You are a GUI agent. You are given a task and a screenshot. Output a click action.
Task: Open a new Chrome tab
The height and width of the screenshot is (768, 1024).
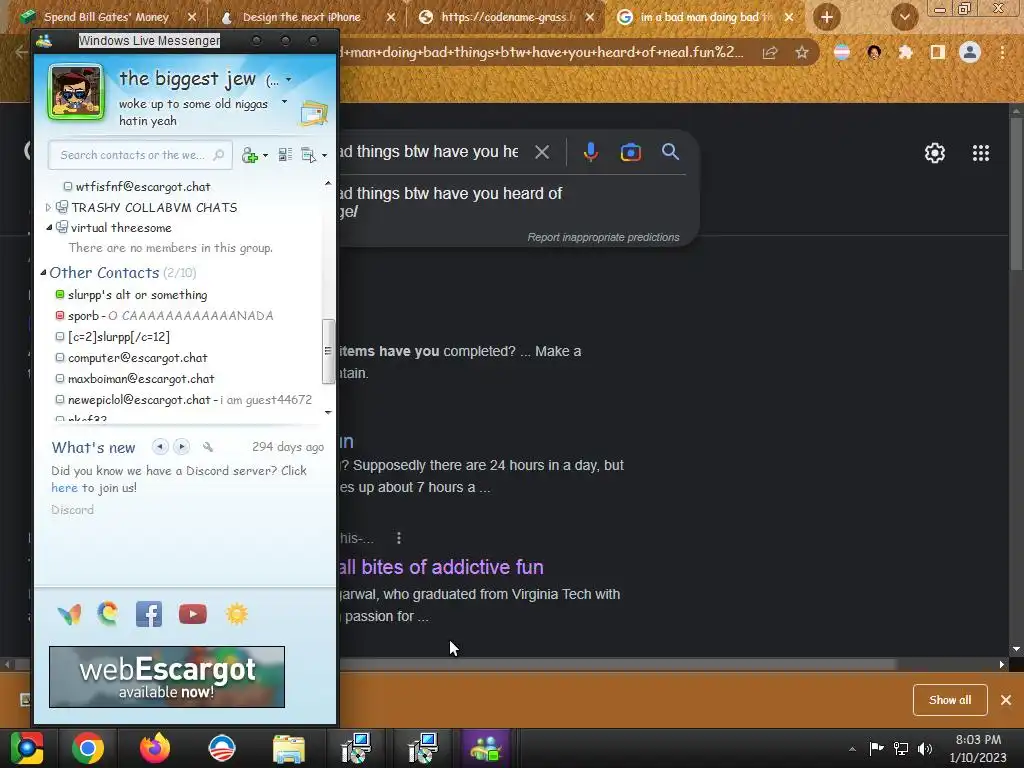pos(827,17)
